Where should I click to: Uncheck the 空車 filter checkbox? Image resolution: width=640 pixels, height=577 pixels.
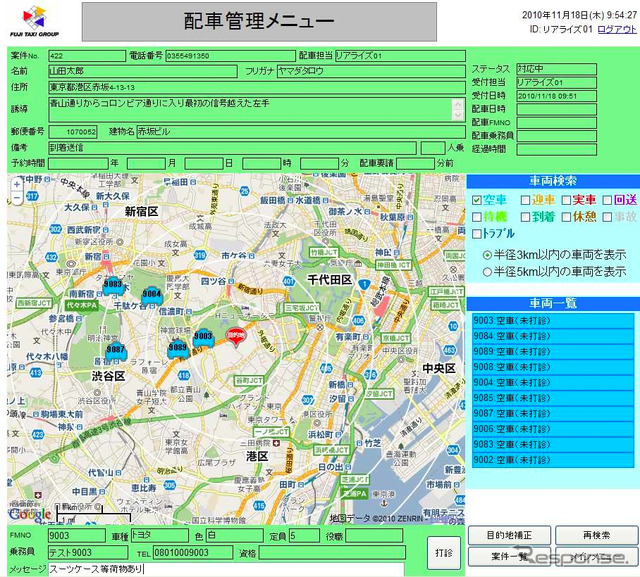[x=477, y=200]
